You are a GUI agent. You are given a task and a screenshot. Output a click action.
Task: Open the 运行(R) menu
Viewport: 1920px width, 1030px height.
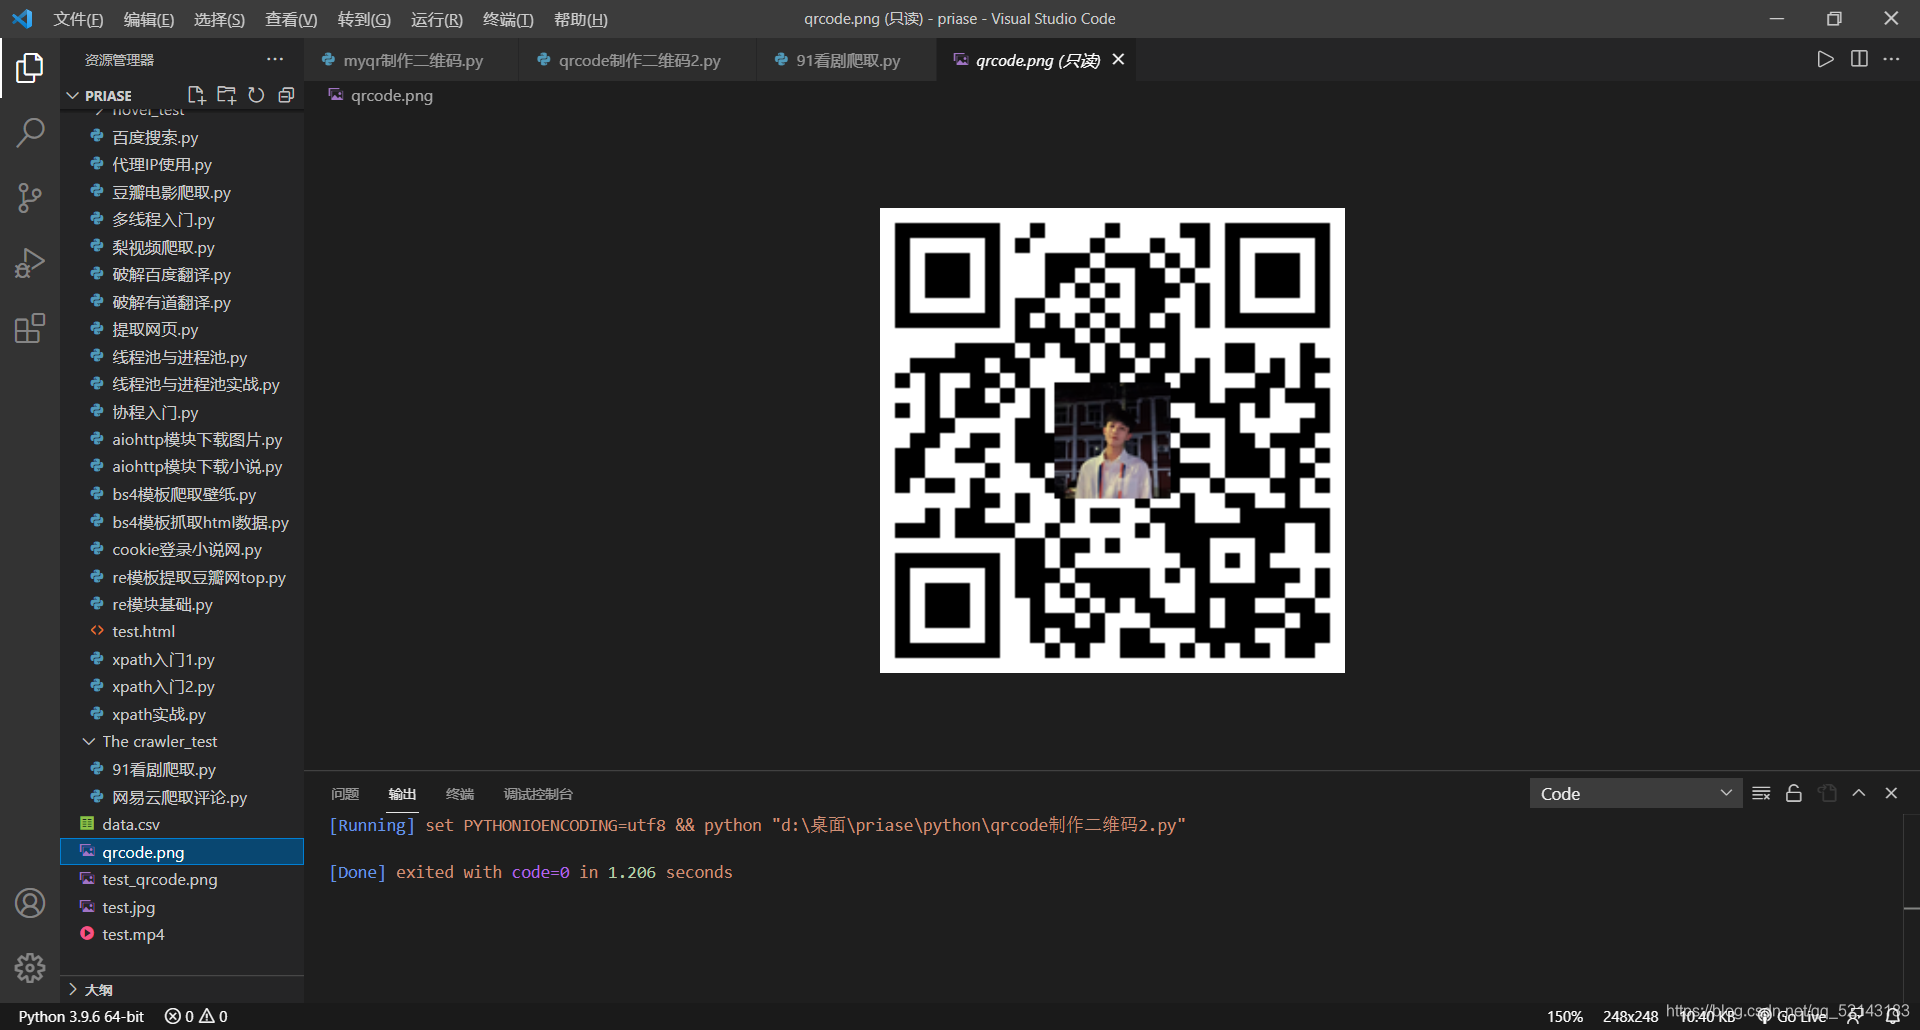(x=437, y=19)
